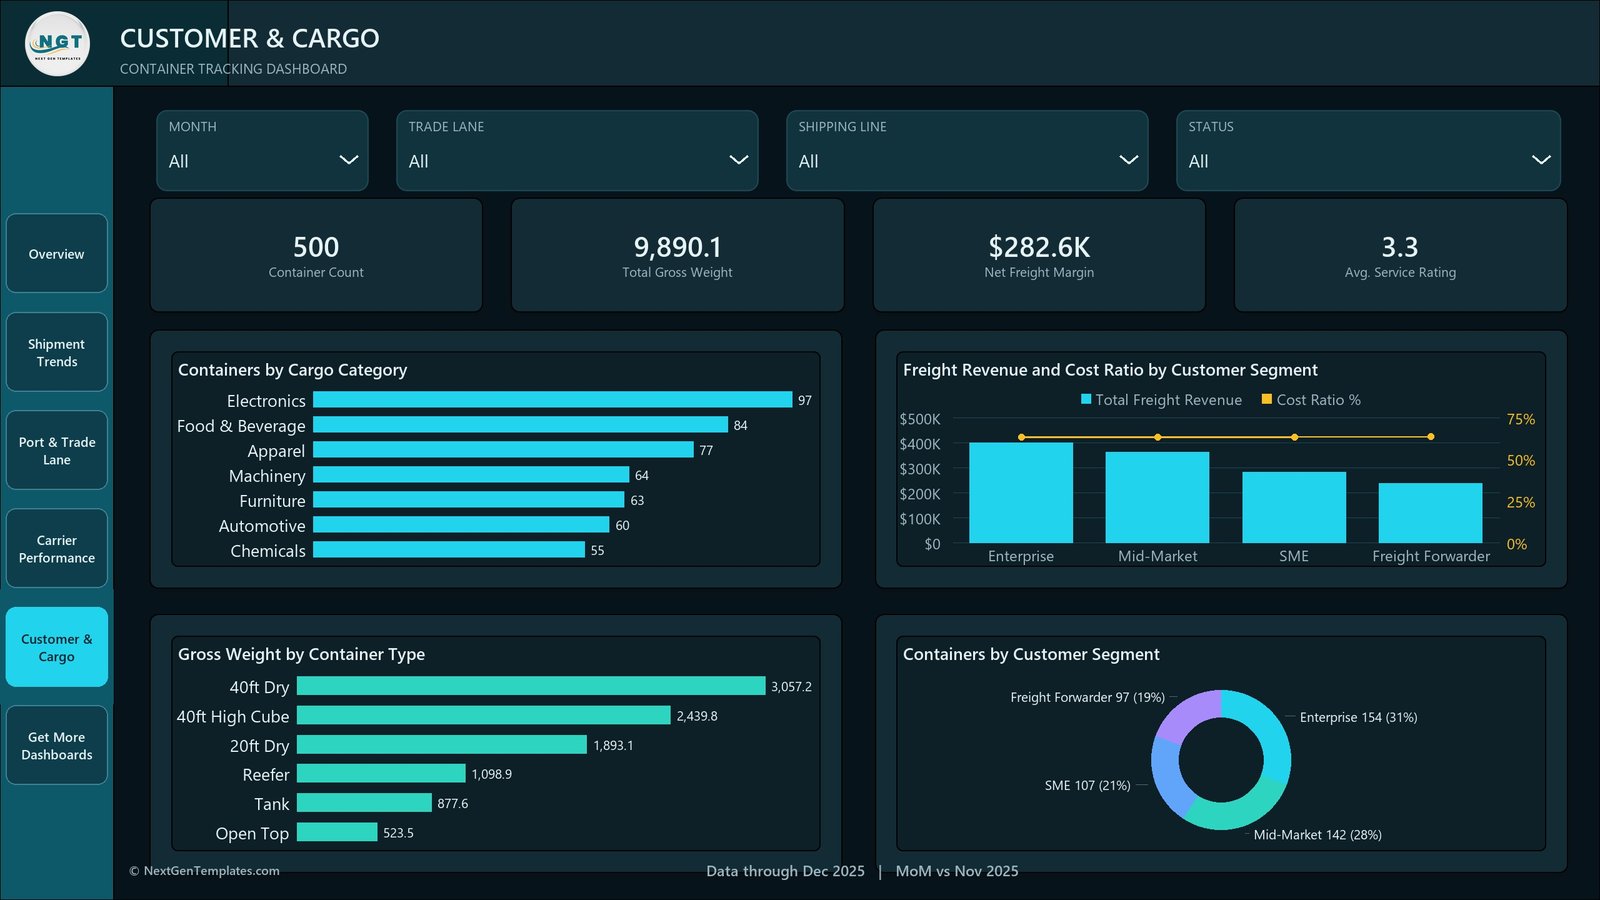This screenshot has height=900, width=1600.
Task: Click the '75%' secondary axis label
Action: 1521,419
